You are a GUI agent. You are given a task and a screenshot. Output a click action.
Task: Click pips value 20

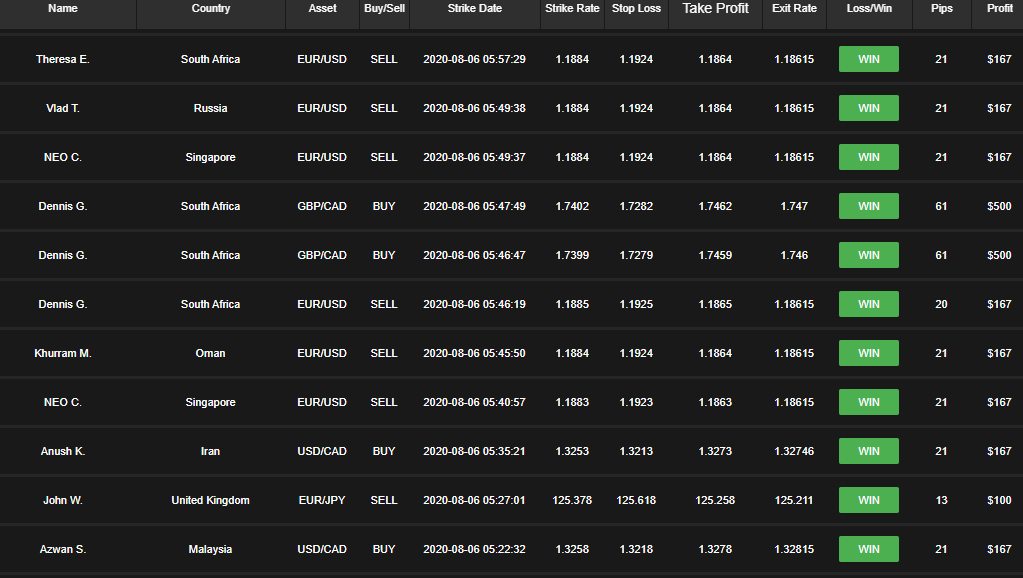point(941,304)
